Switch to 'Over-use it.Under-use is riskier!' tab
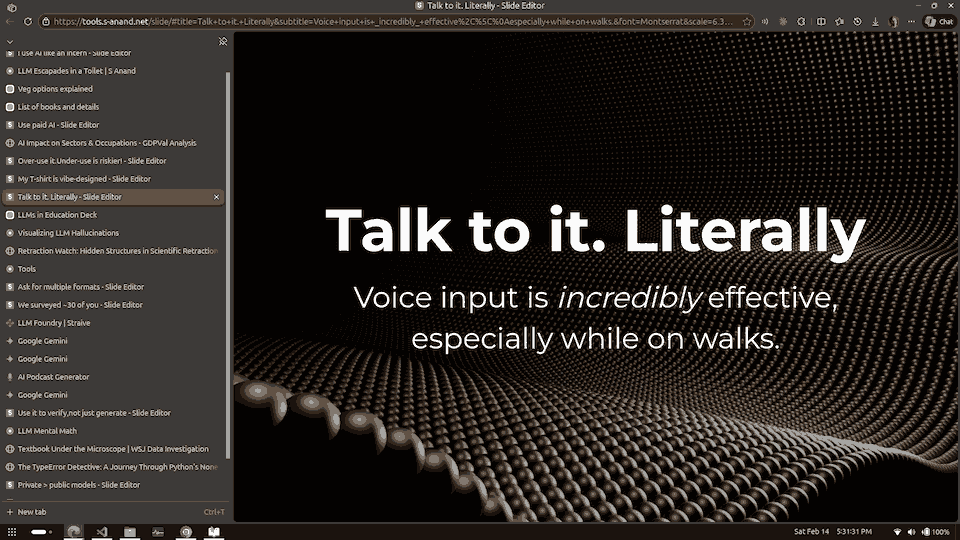Viewport: 960px width, 540px height. pos(114,161)
